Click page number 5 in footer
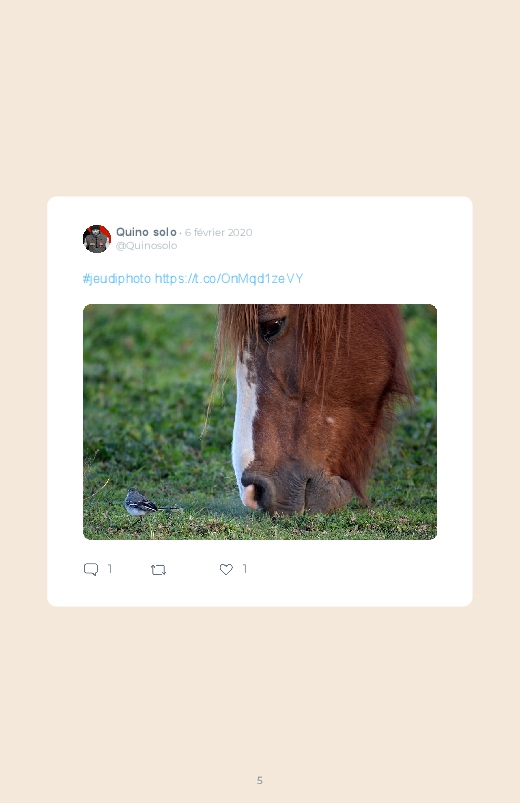The image size is (520, 803). click(x=260, y=780)
